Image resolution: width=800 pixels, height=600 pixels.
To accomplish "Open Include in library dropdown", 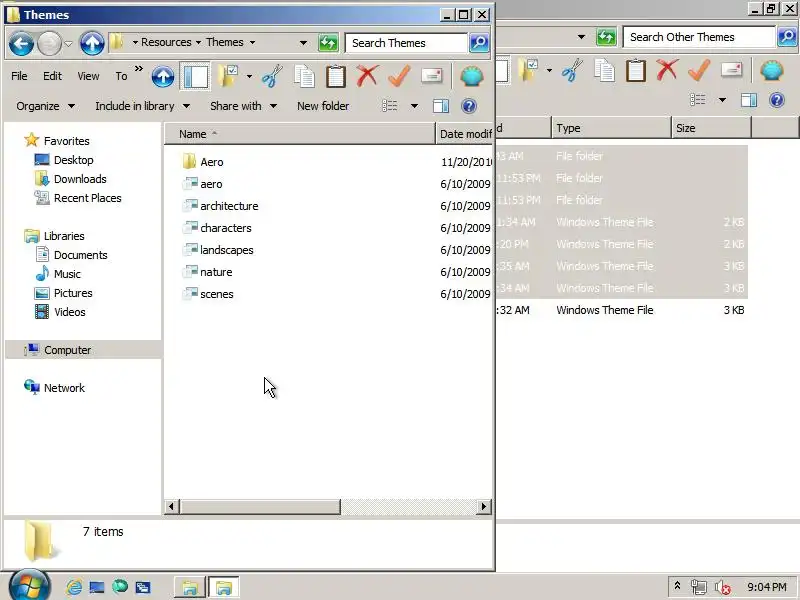I will pos(142,106).
